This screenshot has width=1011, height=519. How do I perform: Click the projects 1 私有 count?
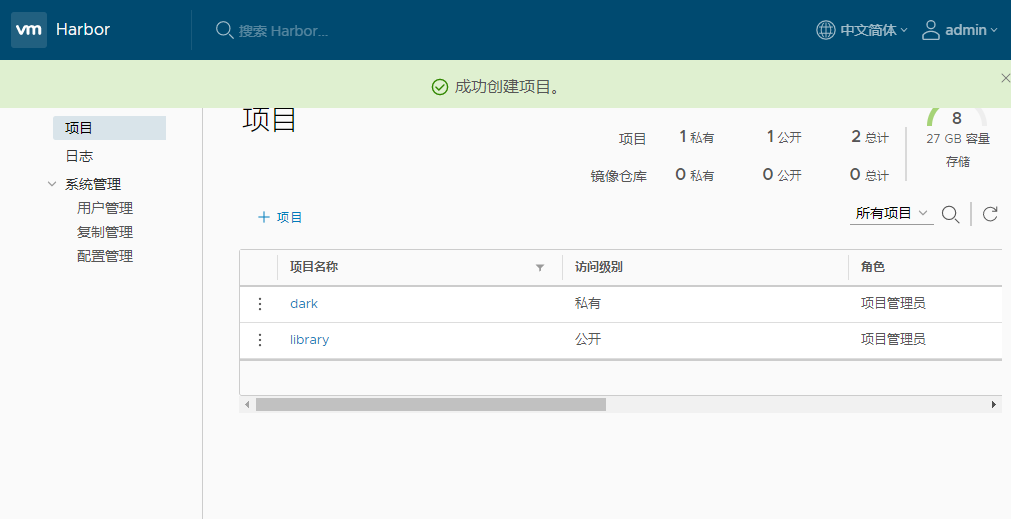pos(696,137)
